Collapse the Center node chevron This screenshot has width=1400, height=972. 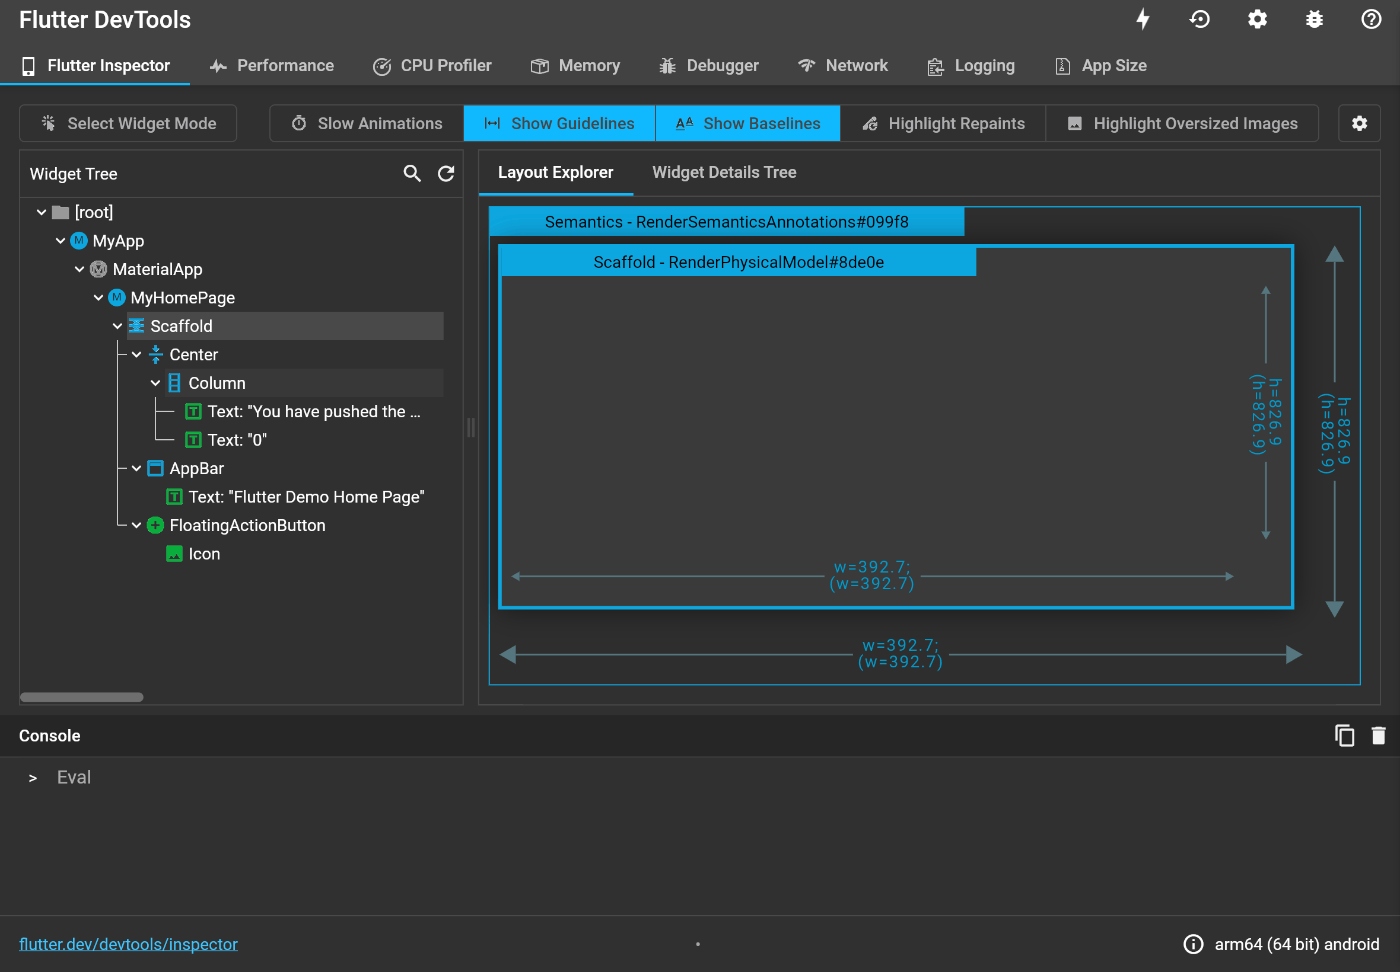(136, 355)
